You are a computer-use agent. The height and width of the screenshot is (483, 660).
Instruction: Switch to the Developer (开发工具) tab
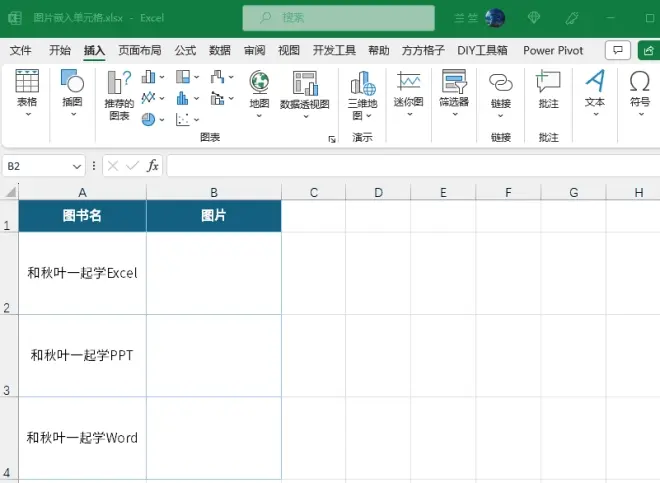[334, 51]
